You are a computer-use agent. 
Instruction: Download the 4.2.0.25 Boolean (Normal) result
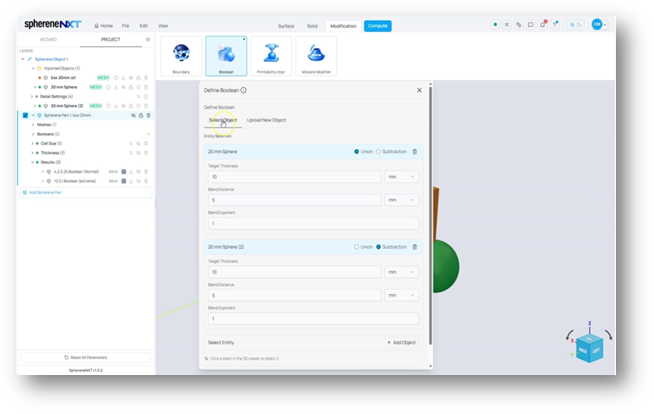[x=131, y=172]
